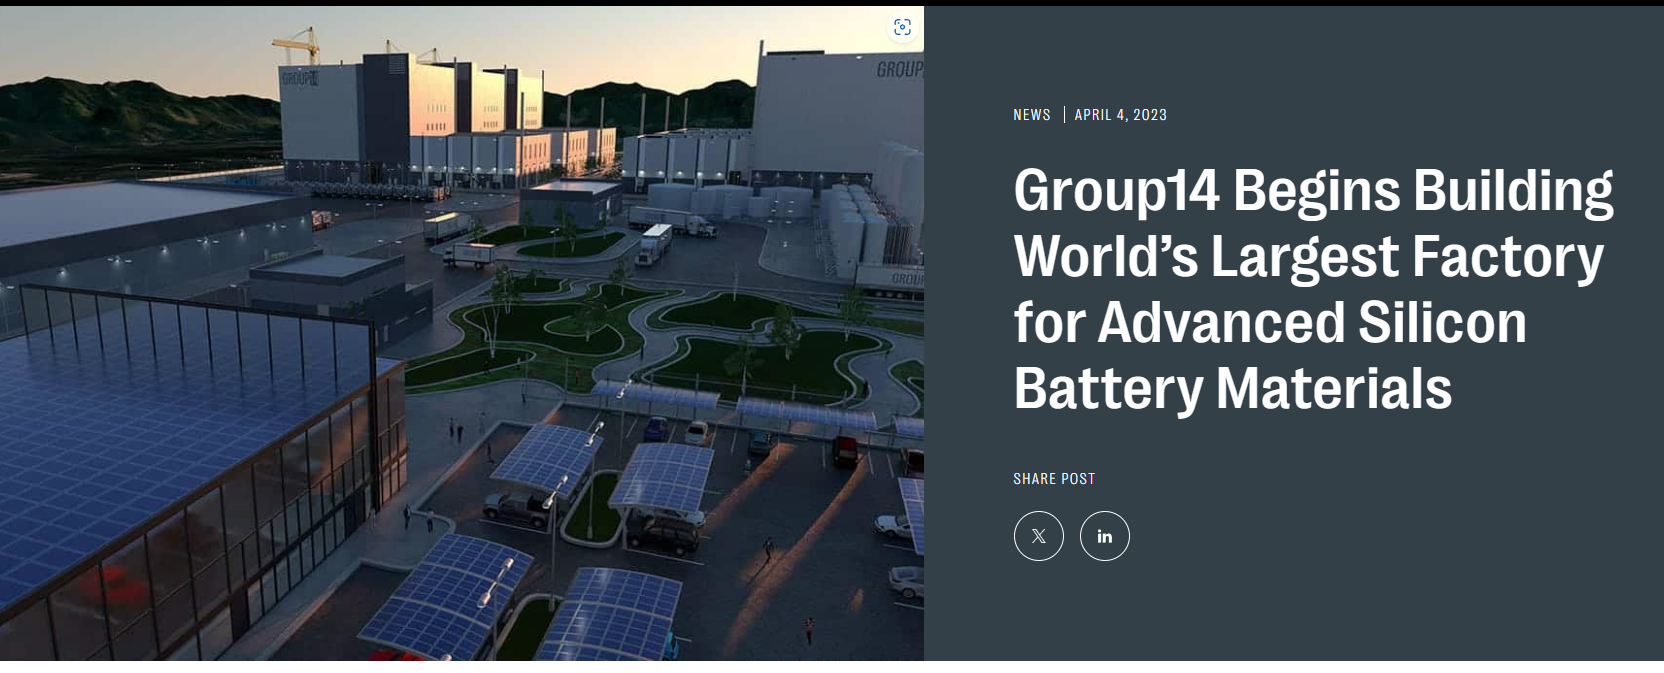The height and width of the screenshot is (673, 1664).
Task: Click the logo on the tall left building
Action: coord(299,78)
